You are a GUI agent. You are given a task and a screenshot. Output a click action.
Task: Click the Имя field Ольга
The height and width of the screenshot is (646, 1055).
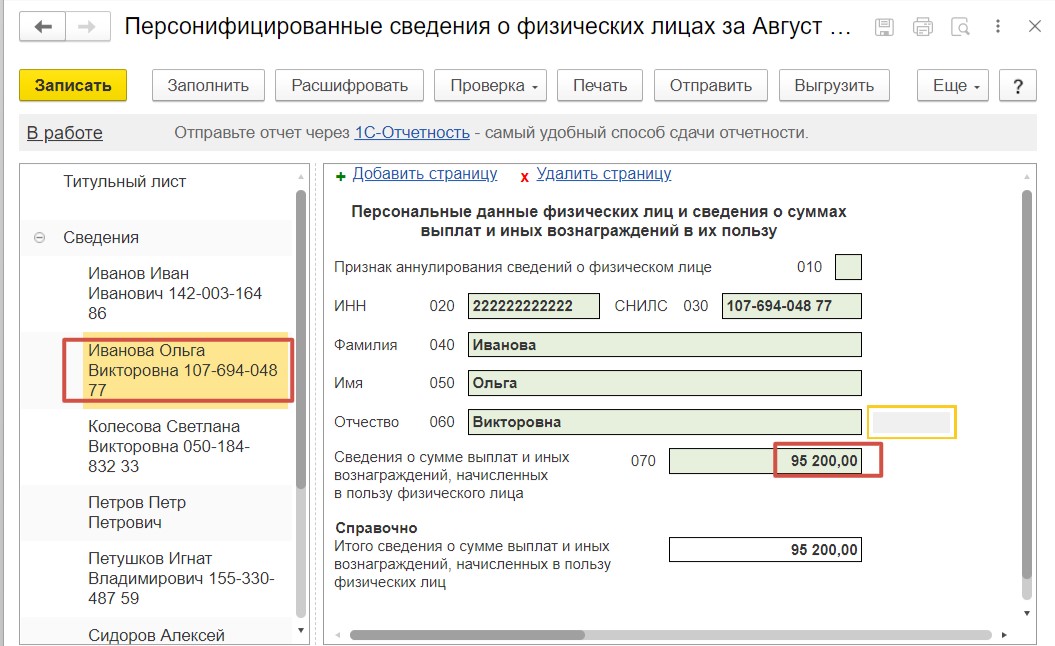coord(665,383)
